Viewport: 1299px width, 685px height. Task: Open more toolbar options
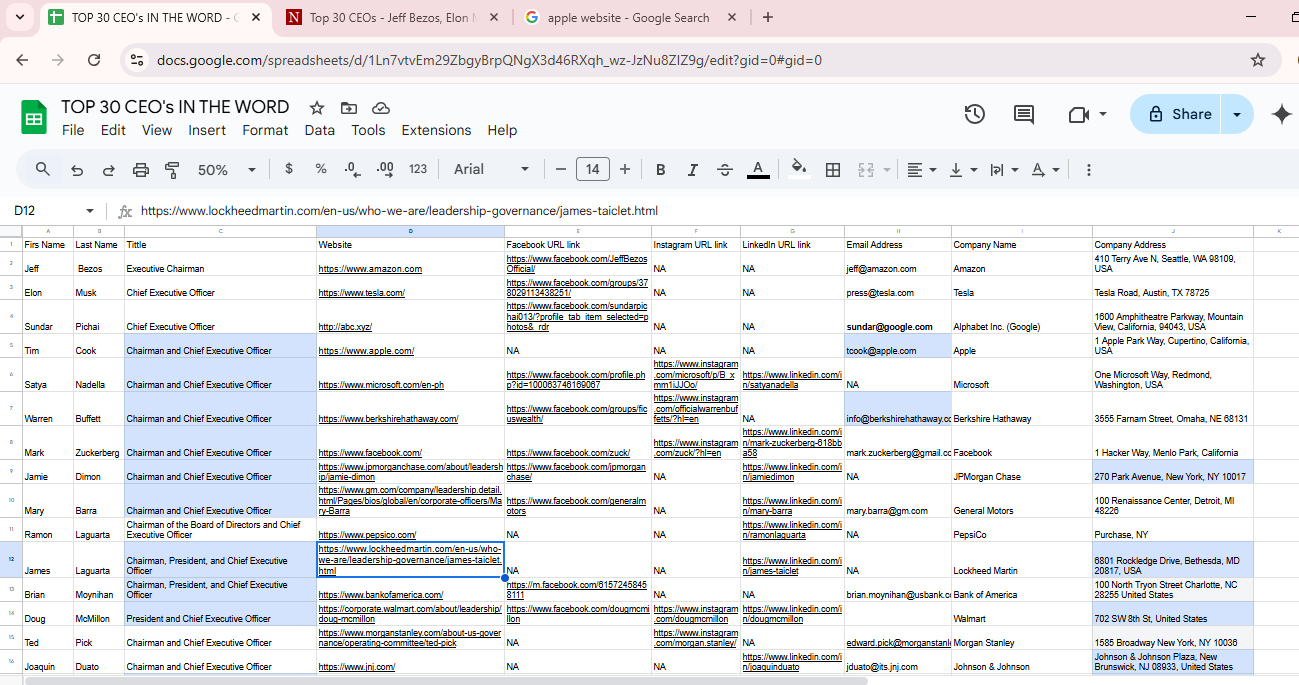pyautogui.click(x=1089, y=169)
